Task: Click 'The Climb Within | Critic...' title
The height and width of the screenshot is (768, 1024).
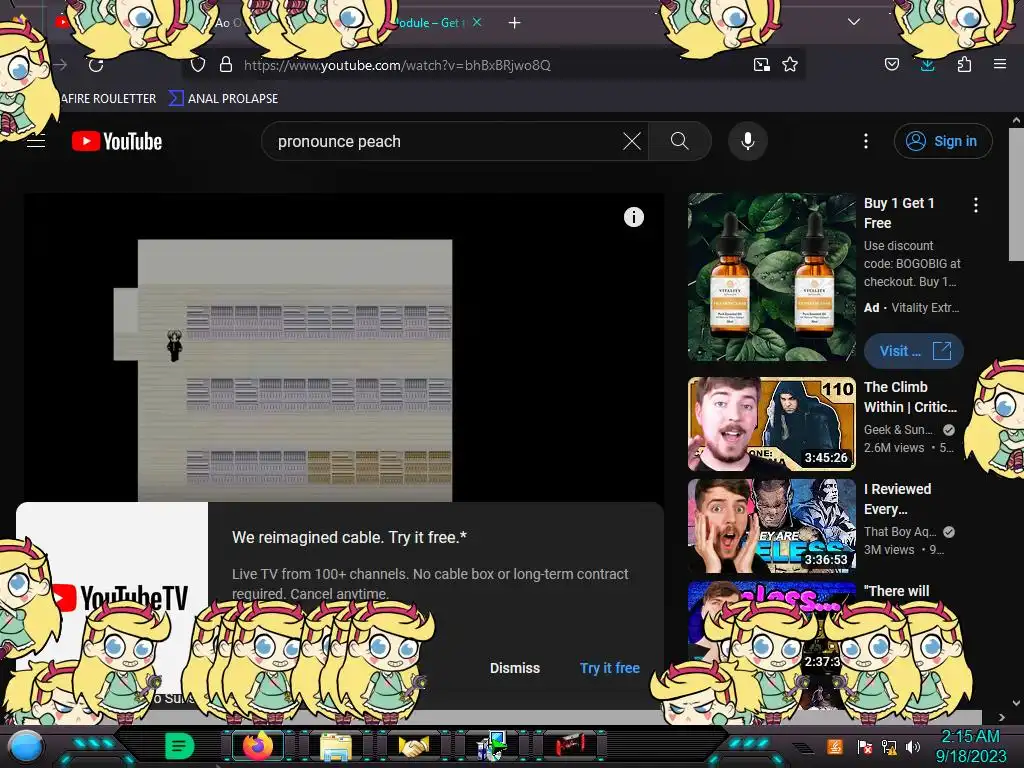Action: (910, 397)
